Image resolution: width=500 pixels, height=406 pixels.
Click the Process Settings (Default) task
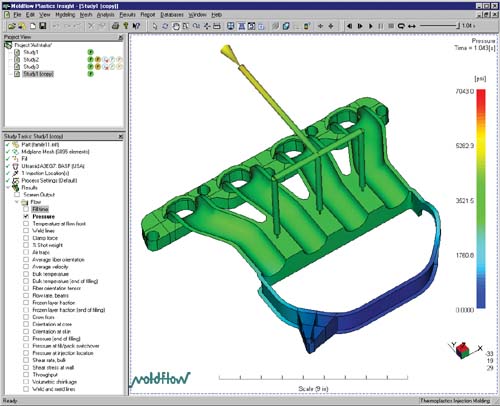(49, 180)
